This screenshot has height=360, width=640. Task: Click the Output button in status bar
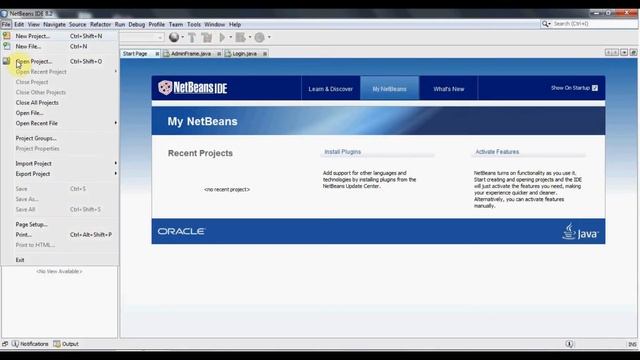[x=66, y=344]
